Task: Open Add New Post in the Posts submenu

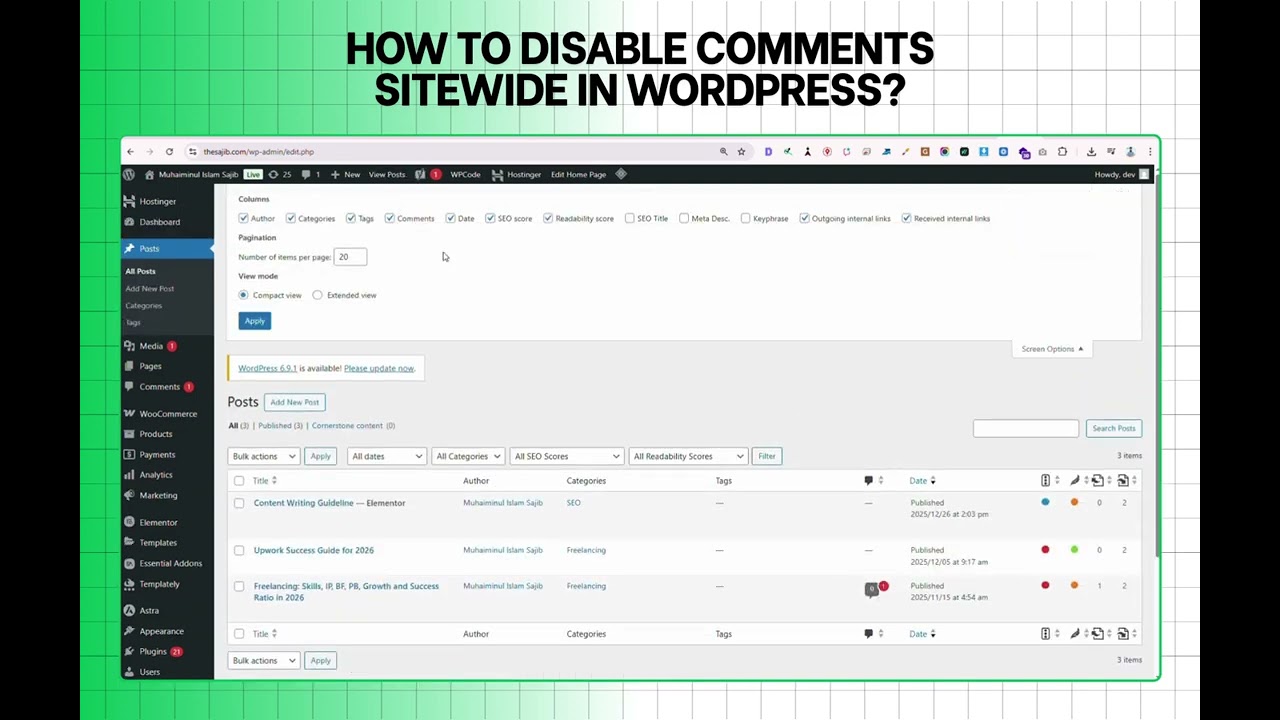Action: (150, 288)
